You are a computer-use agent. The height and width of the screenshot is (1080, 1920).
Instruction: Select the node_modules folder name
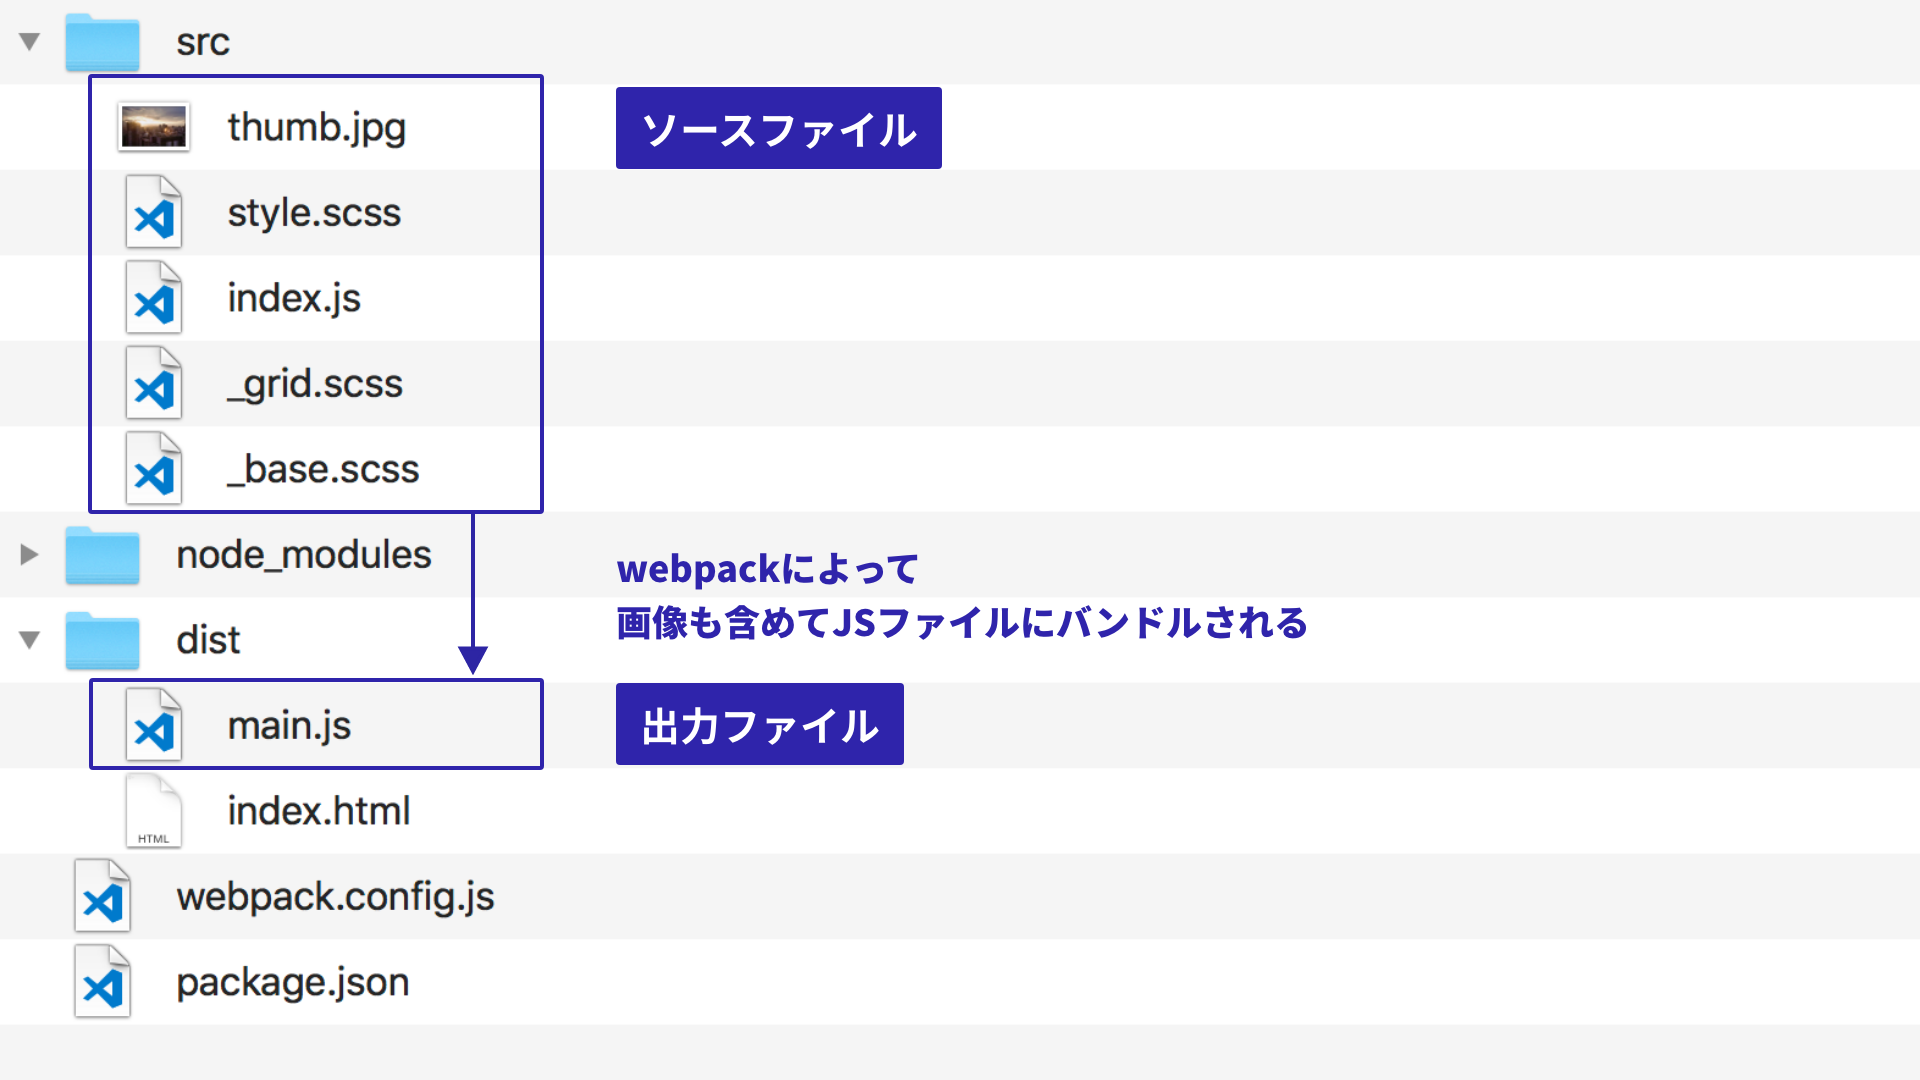303,554
